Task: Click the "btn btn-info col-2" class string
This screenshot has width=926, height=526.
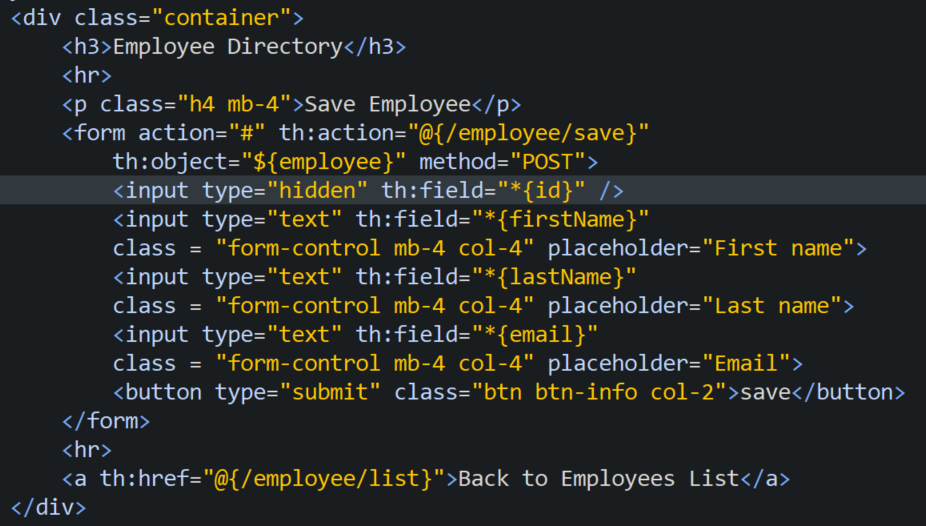Action: pyautogui.click(x=599, y=393)
